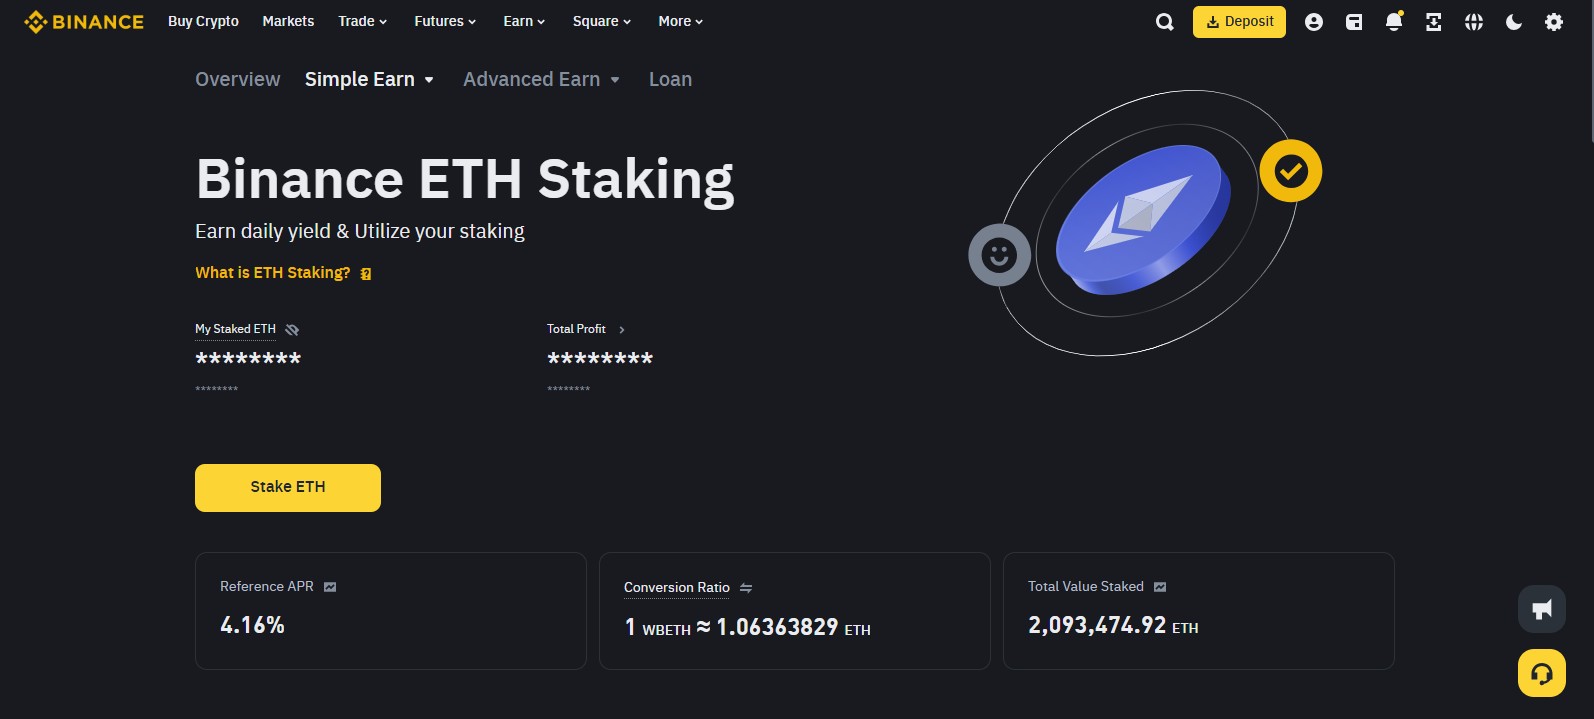
Task: Open the announcements megaphone button
Action: tap(1542, 609)
